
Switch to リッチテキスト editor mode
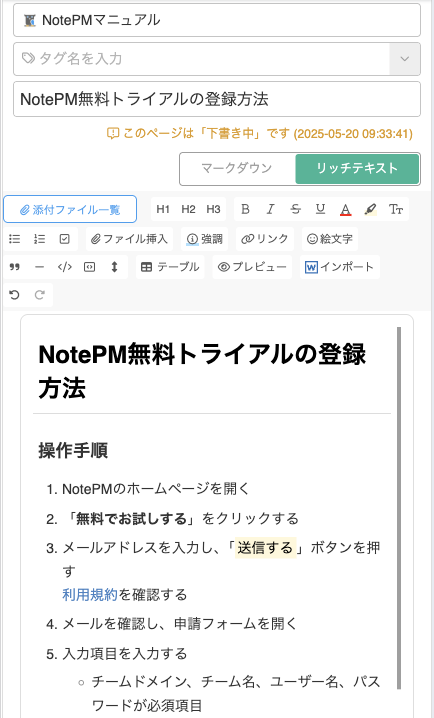click(x=357, y=169)
